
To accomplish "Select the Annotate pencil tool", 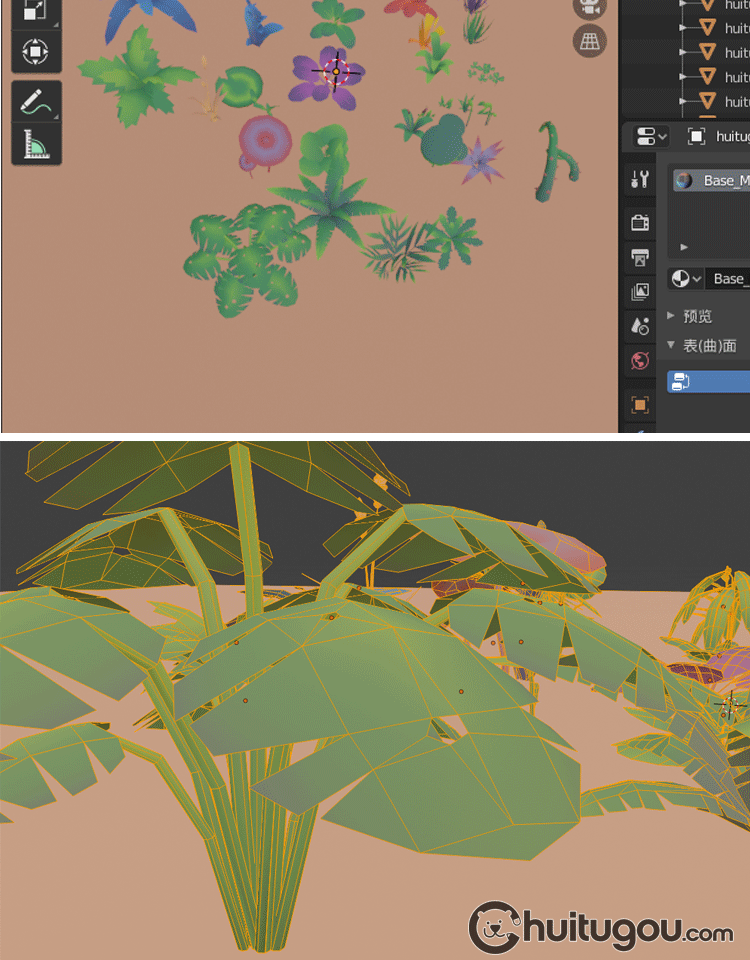I will (x=36, y=101).
